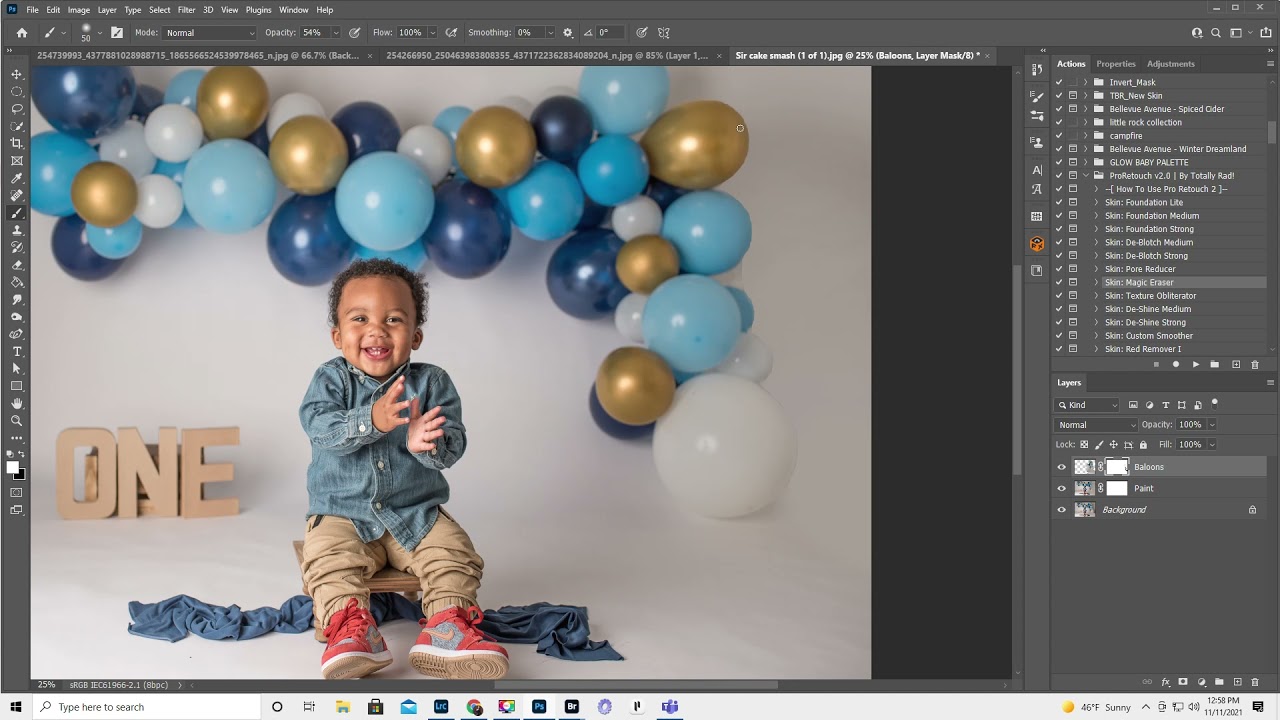Enable airbrush-style build-up
The image size is (1280, 720).
pos(452,33)
